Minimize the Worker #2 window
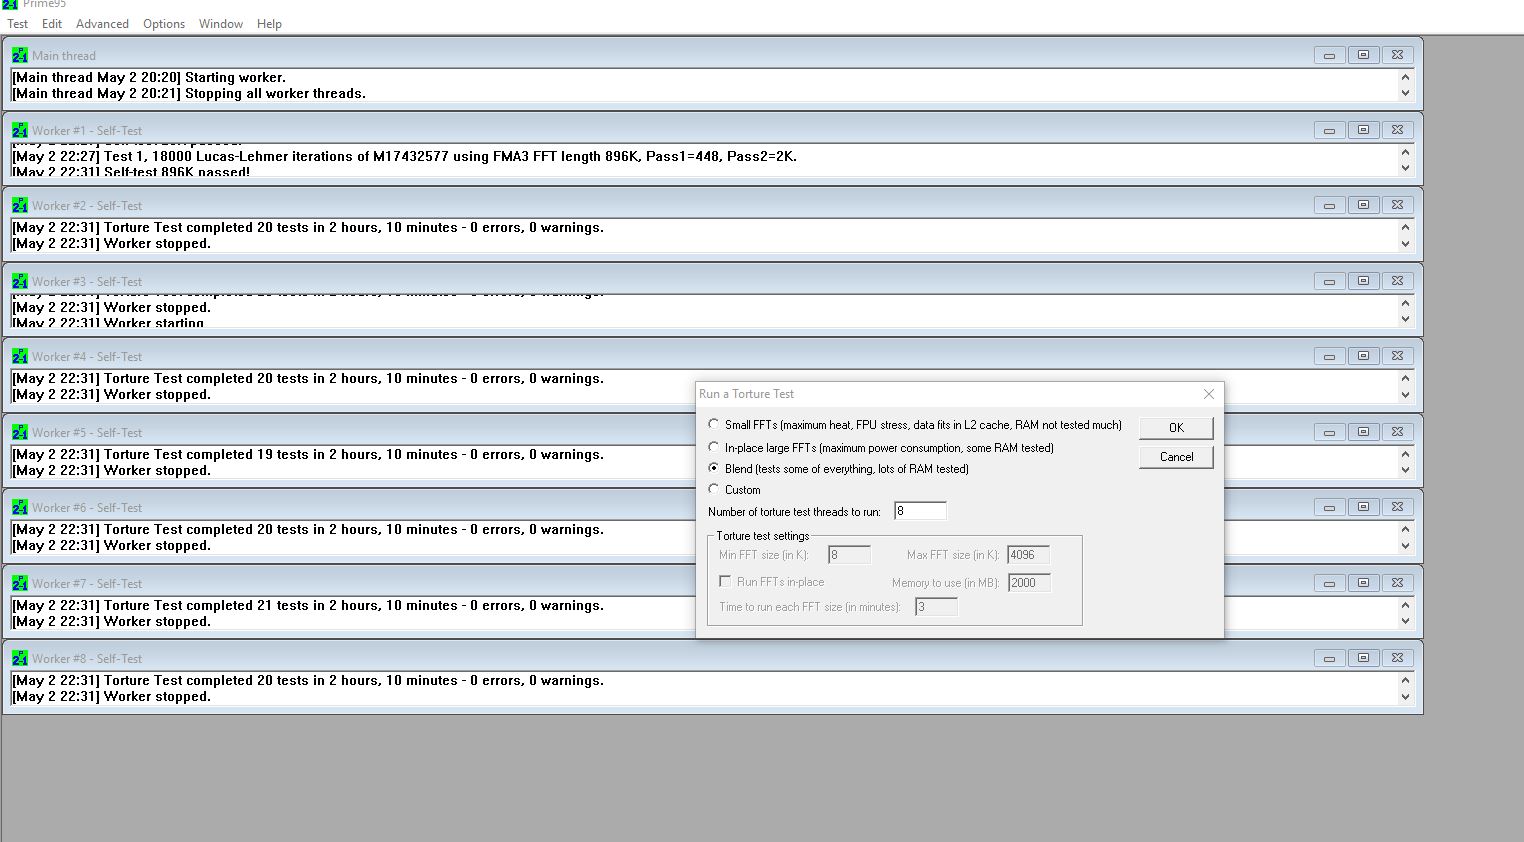1524x842 pixels. tap(1329, 205)
